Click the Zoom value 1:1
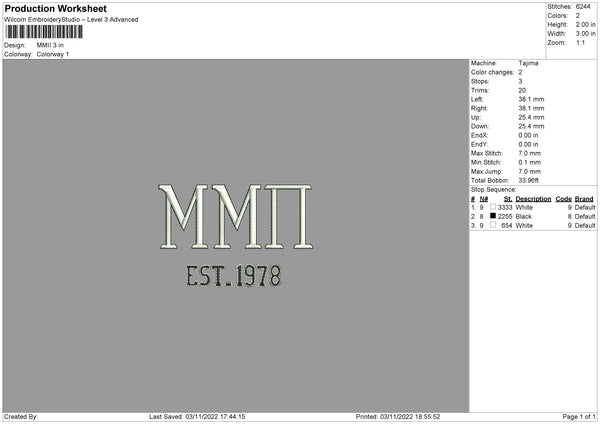 pyautogui.click(x=580, y=42)
